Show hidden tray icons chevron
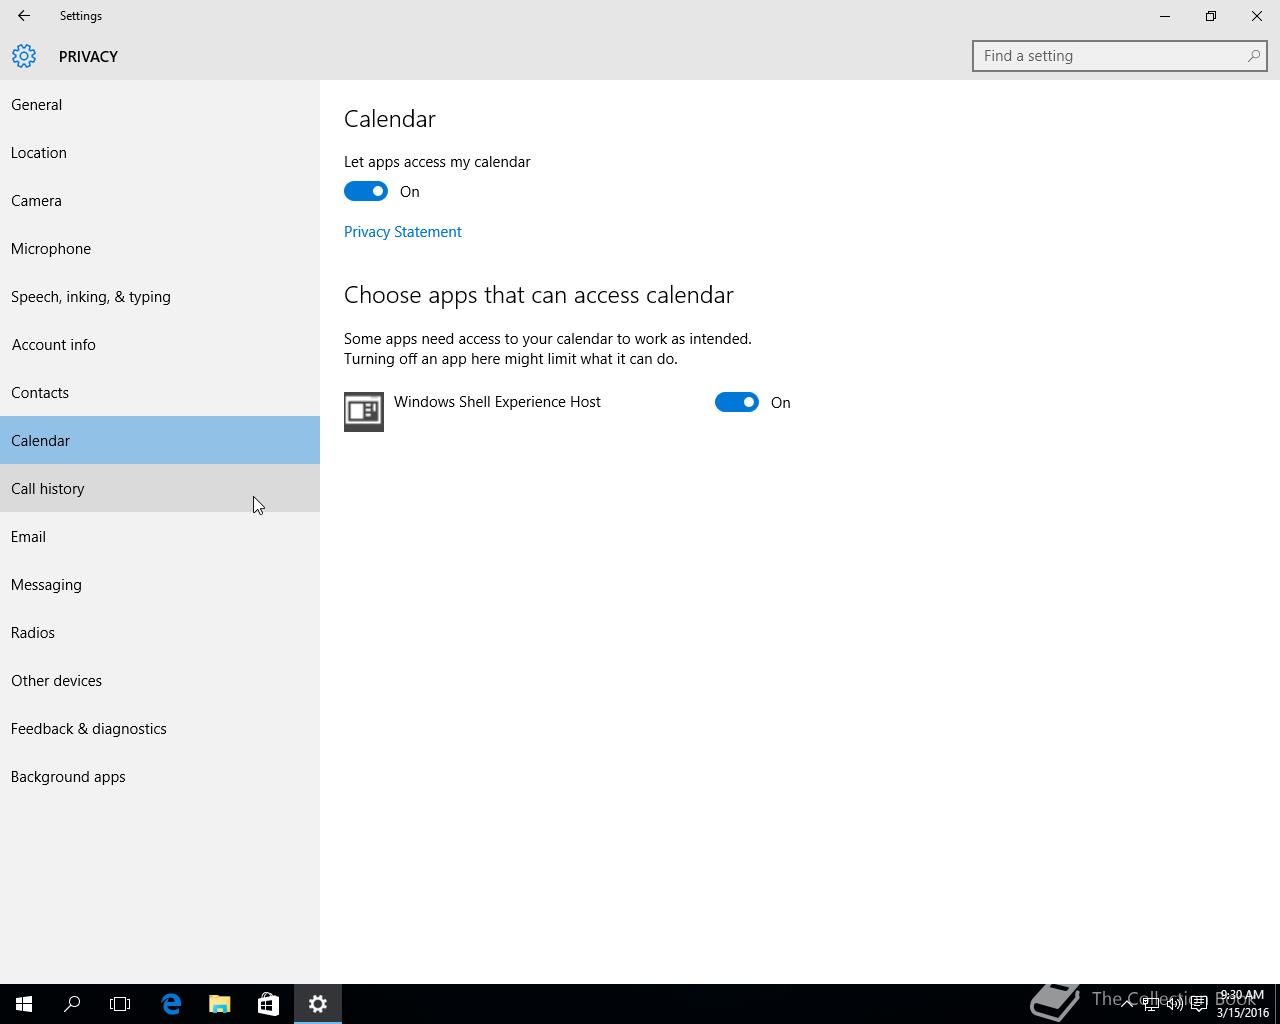 pyautogui.click(x=1127, y=1004)
